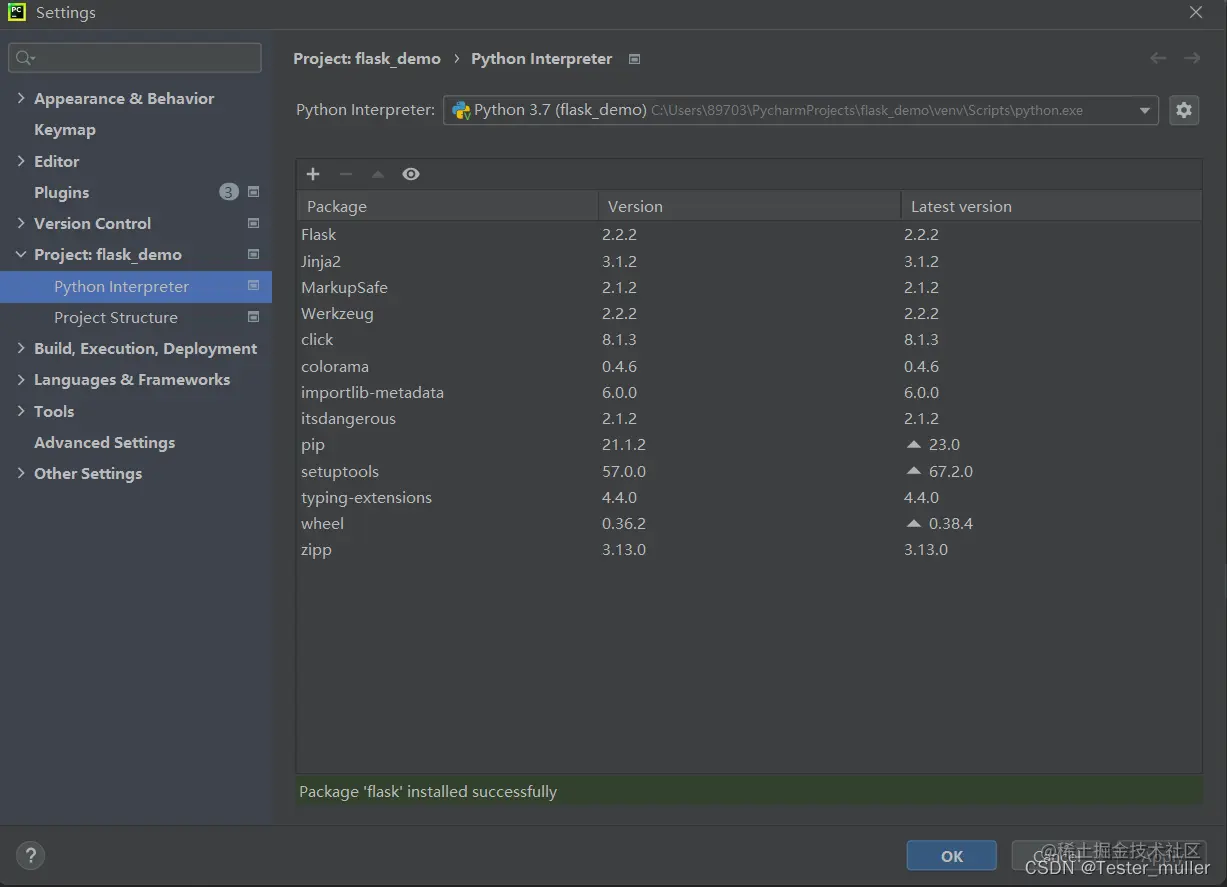
Task: Click the back navigation arrow
Action: pos(1158,58)
